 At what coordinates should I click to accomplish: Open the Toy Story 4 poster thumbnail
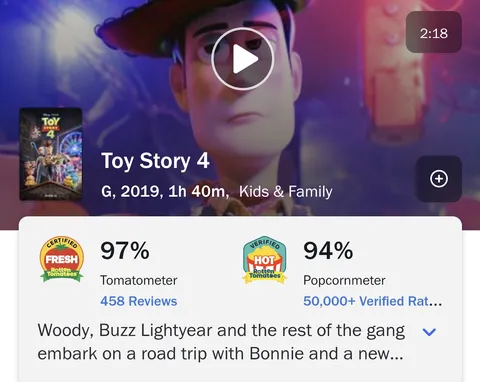pyautogui.click(x=51, y=154)
